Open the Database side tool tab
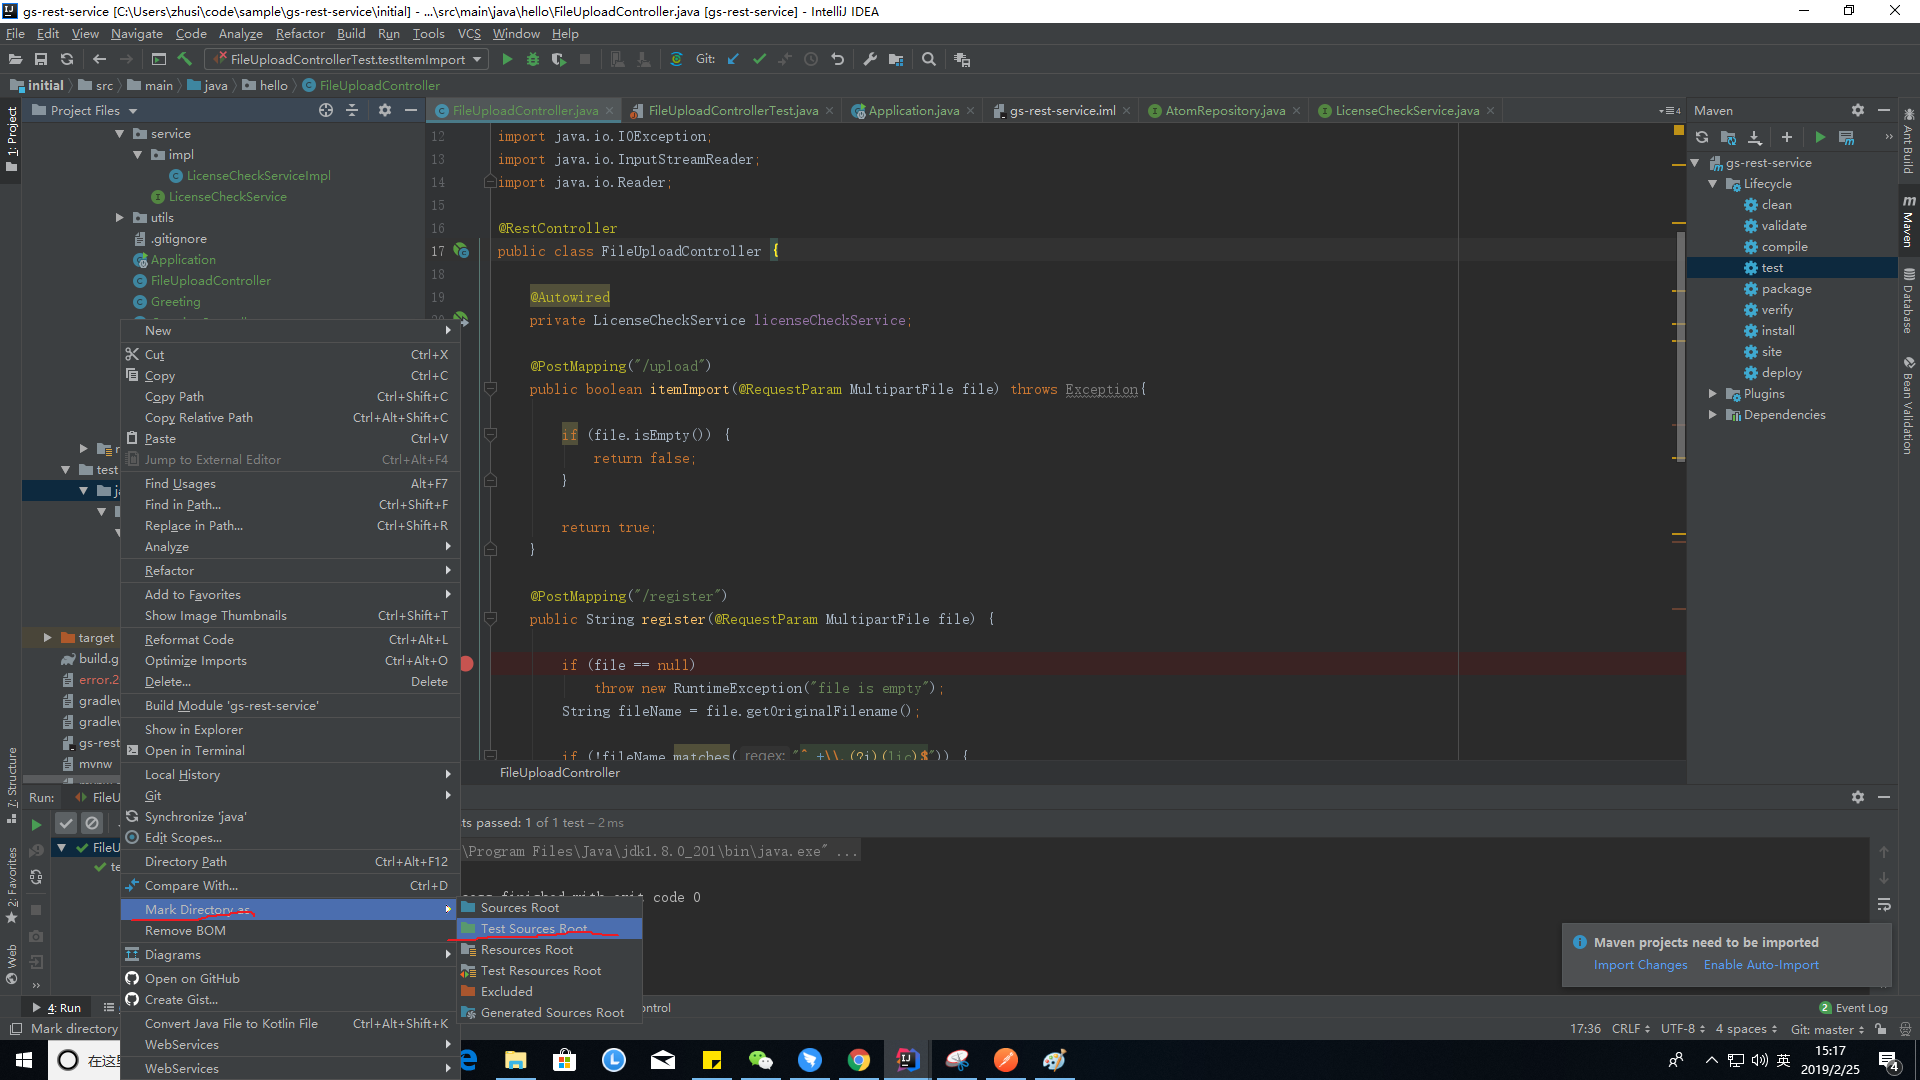 point(1909,300)
